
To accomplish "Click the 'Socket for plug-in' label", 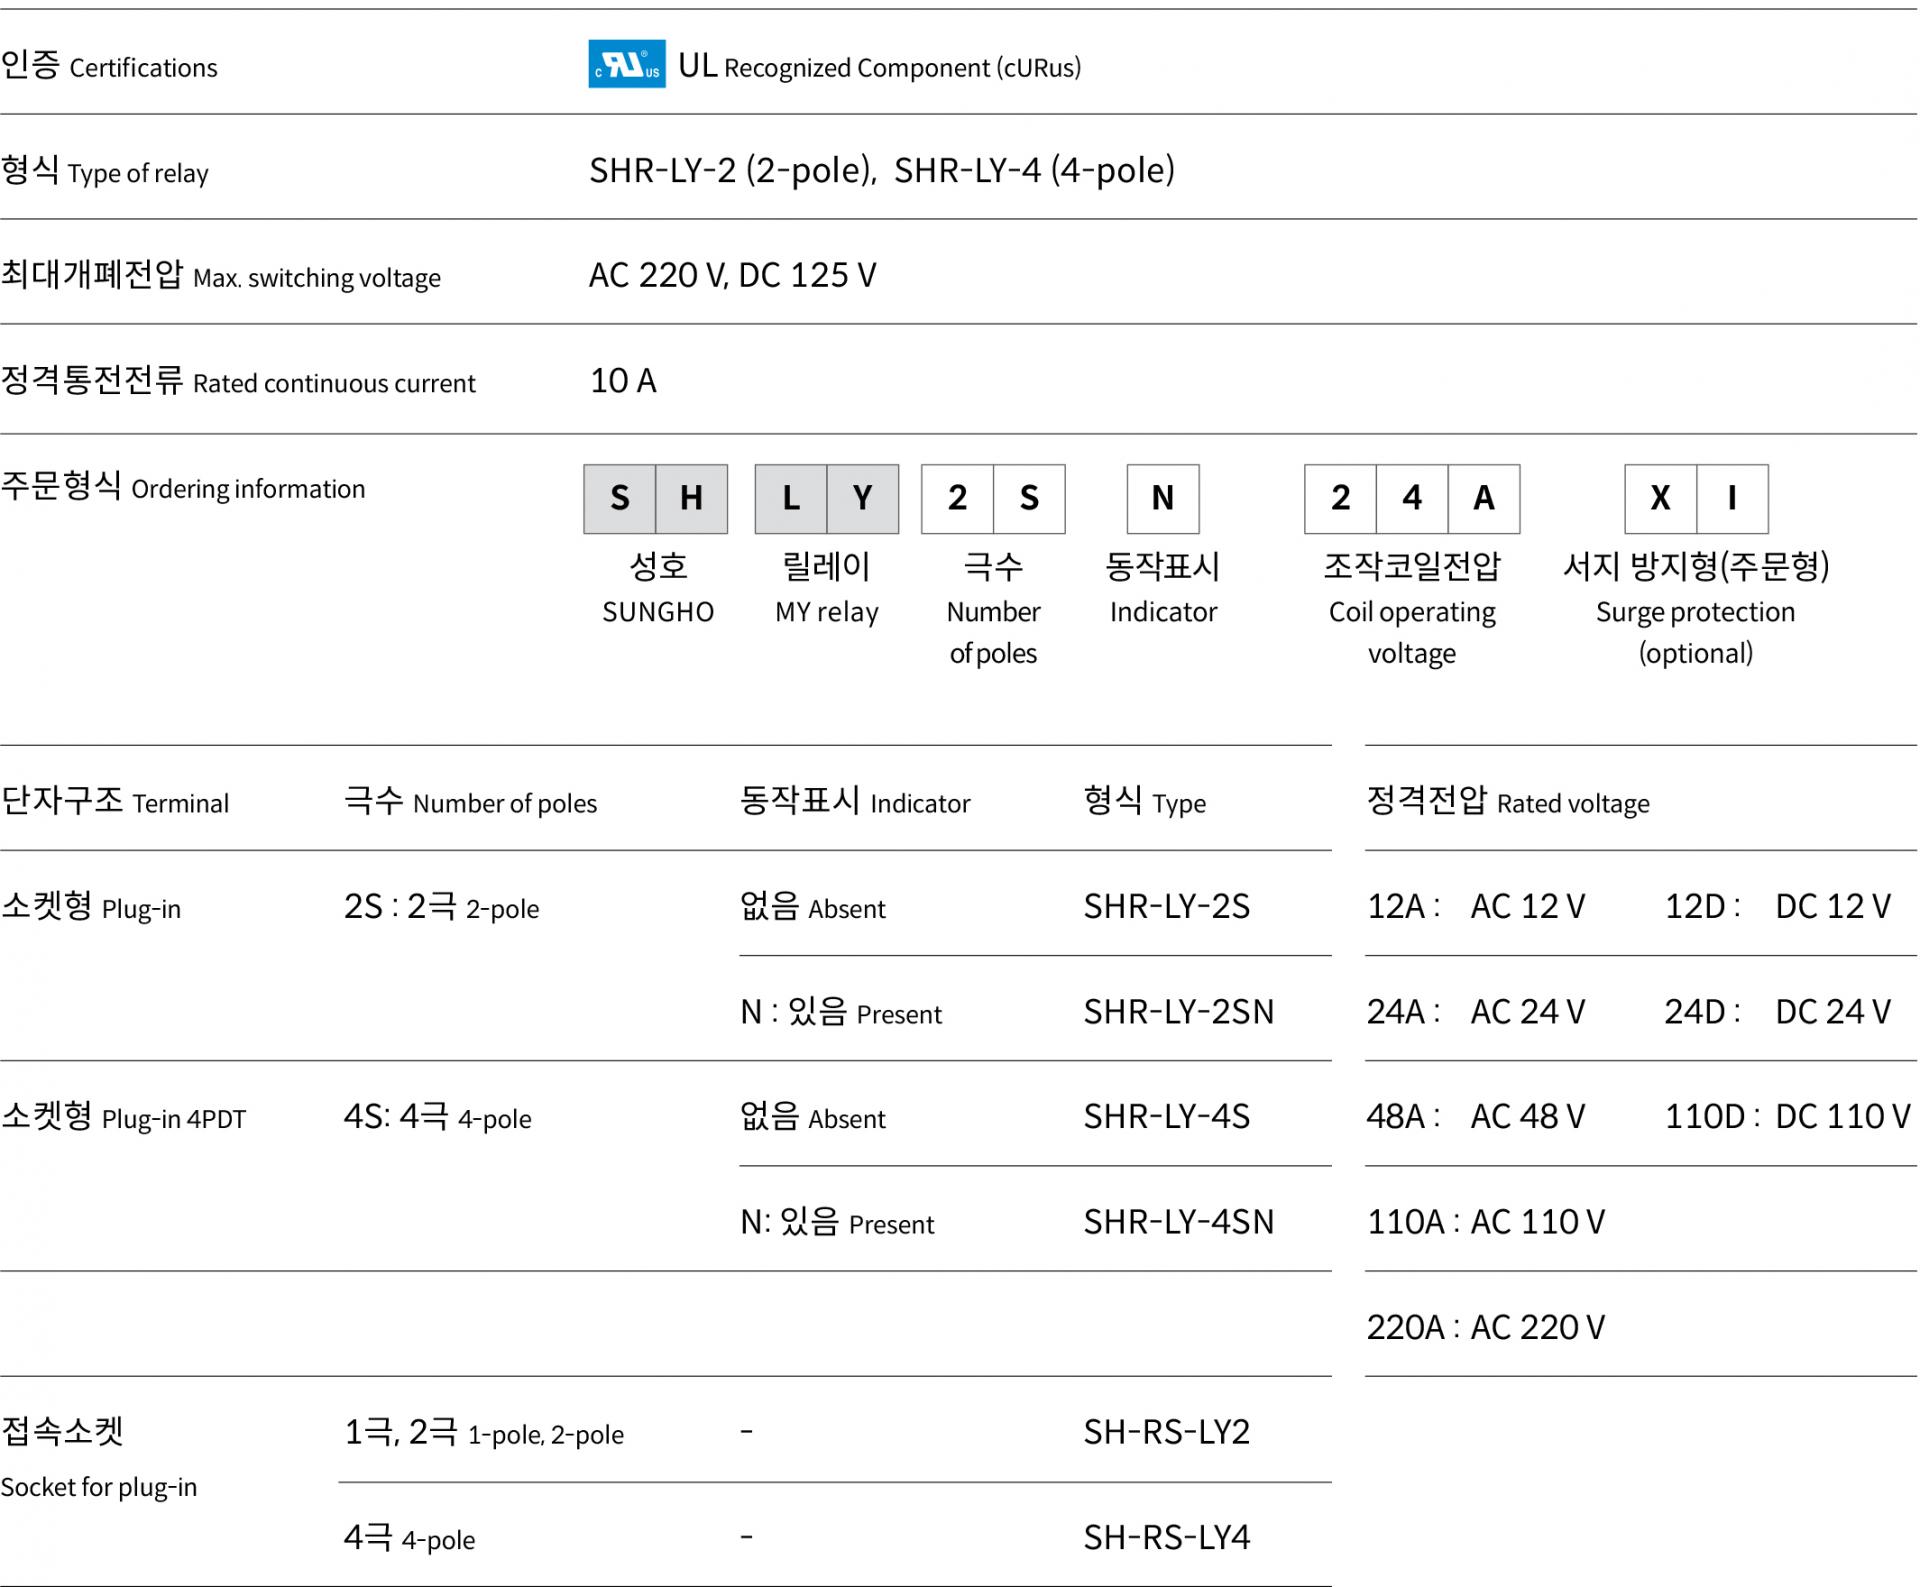I will [x=99, y=1488].
